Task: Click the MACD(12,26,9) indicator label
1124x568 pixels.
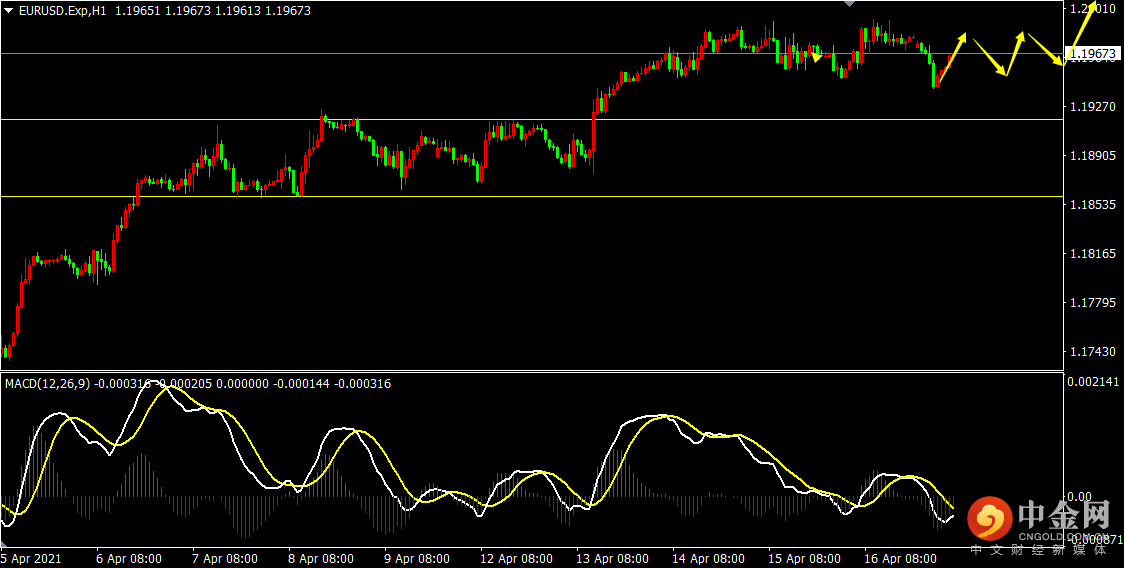Action: [47, 384]
